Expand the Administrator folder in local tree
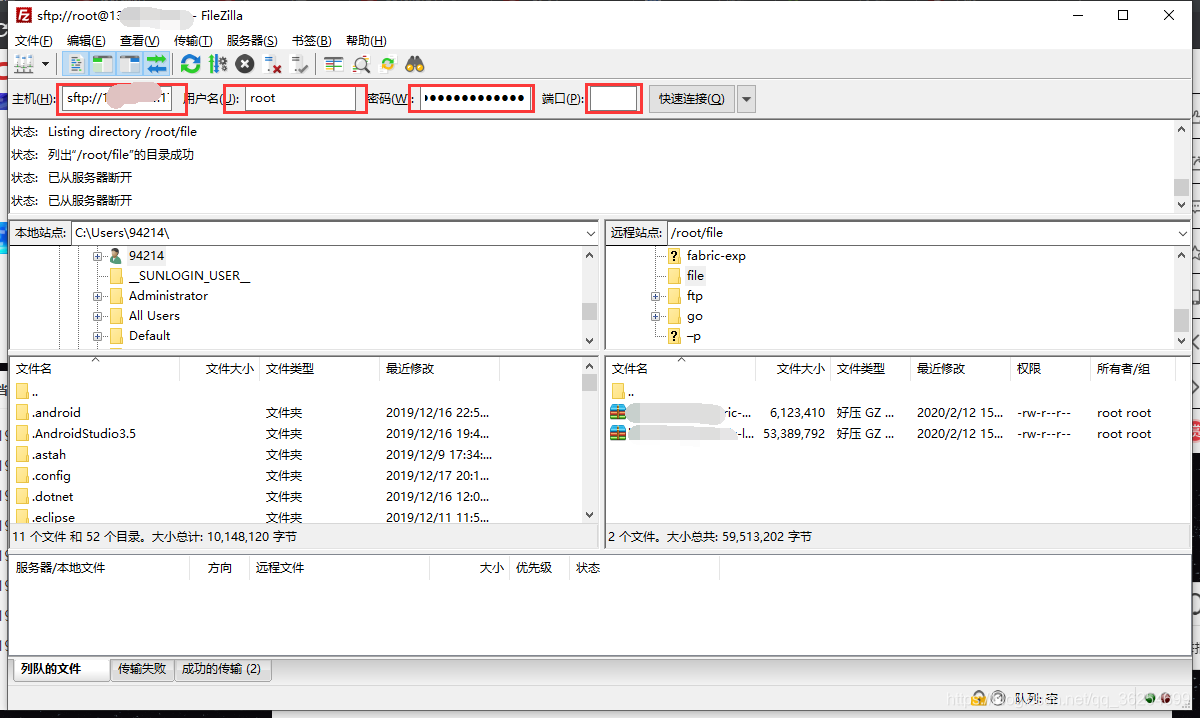1200x718 pixels. pyautogui.click(x=98, y=296)
